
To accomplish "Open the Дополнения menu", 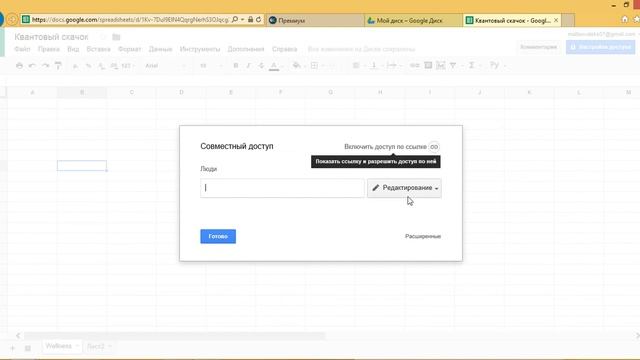I will pyautogui.click(x=246, y=49).
